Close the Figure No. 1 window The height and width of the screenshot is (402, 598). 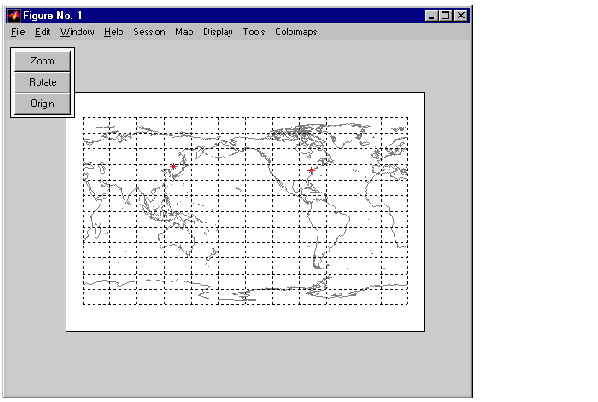click(x=461, y=16)
